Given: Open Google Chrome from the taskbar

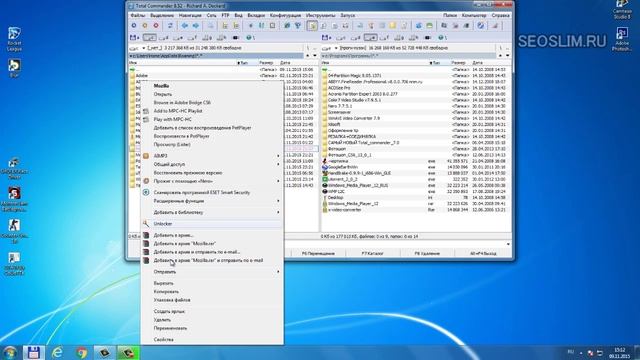Looking at the screenshot, I should (81, 352).
